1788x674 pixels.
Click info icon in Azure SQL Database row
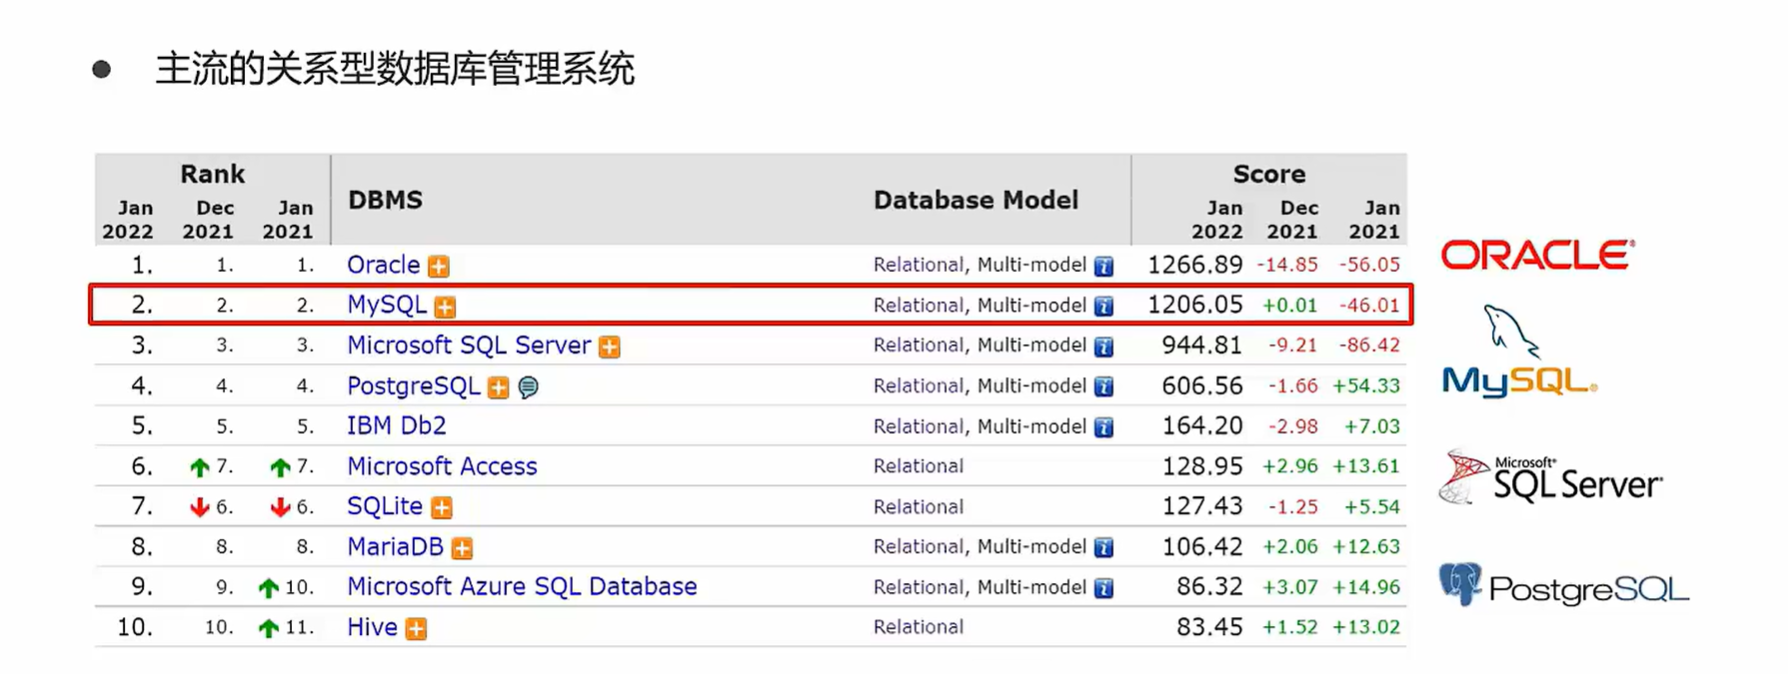coord(1103,588)
